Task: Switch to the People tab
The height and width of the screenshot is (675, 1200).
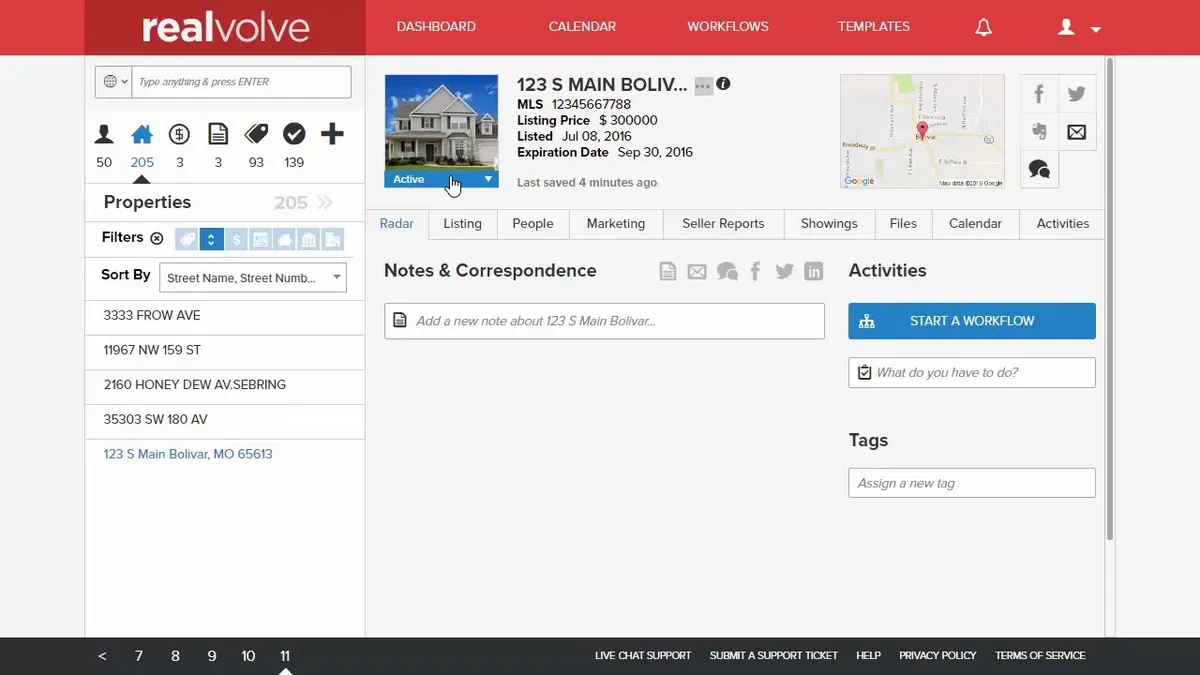Action: [533, 224]
